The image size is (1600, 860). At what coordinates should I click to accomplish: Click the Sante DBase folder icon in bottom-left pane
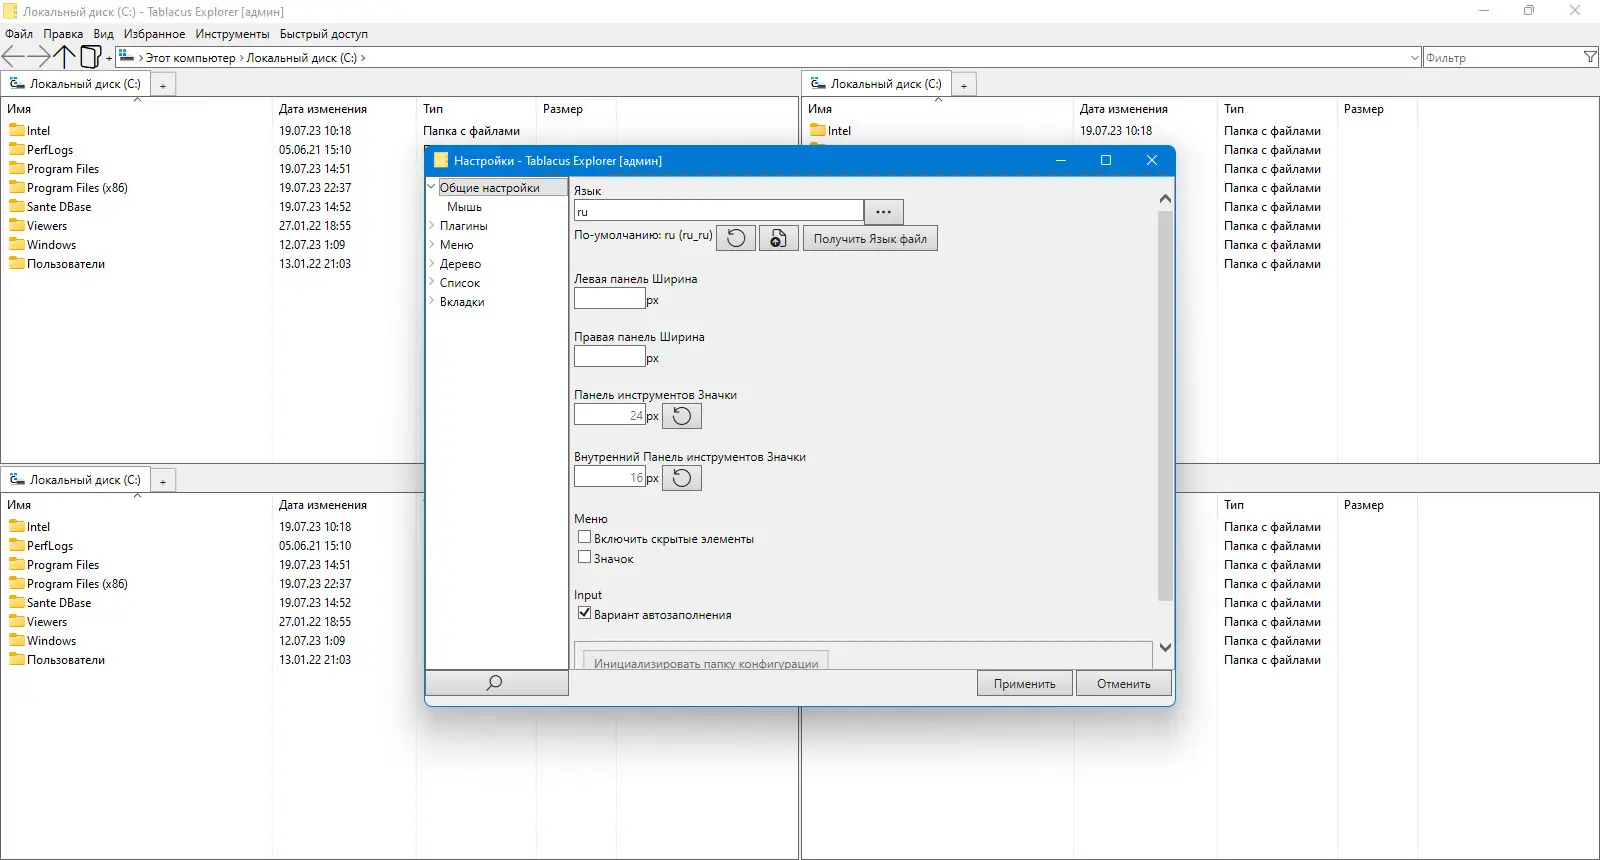[x=17, y=602]
